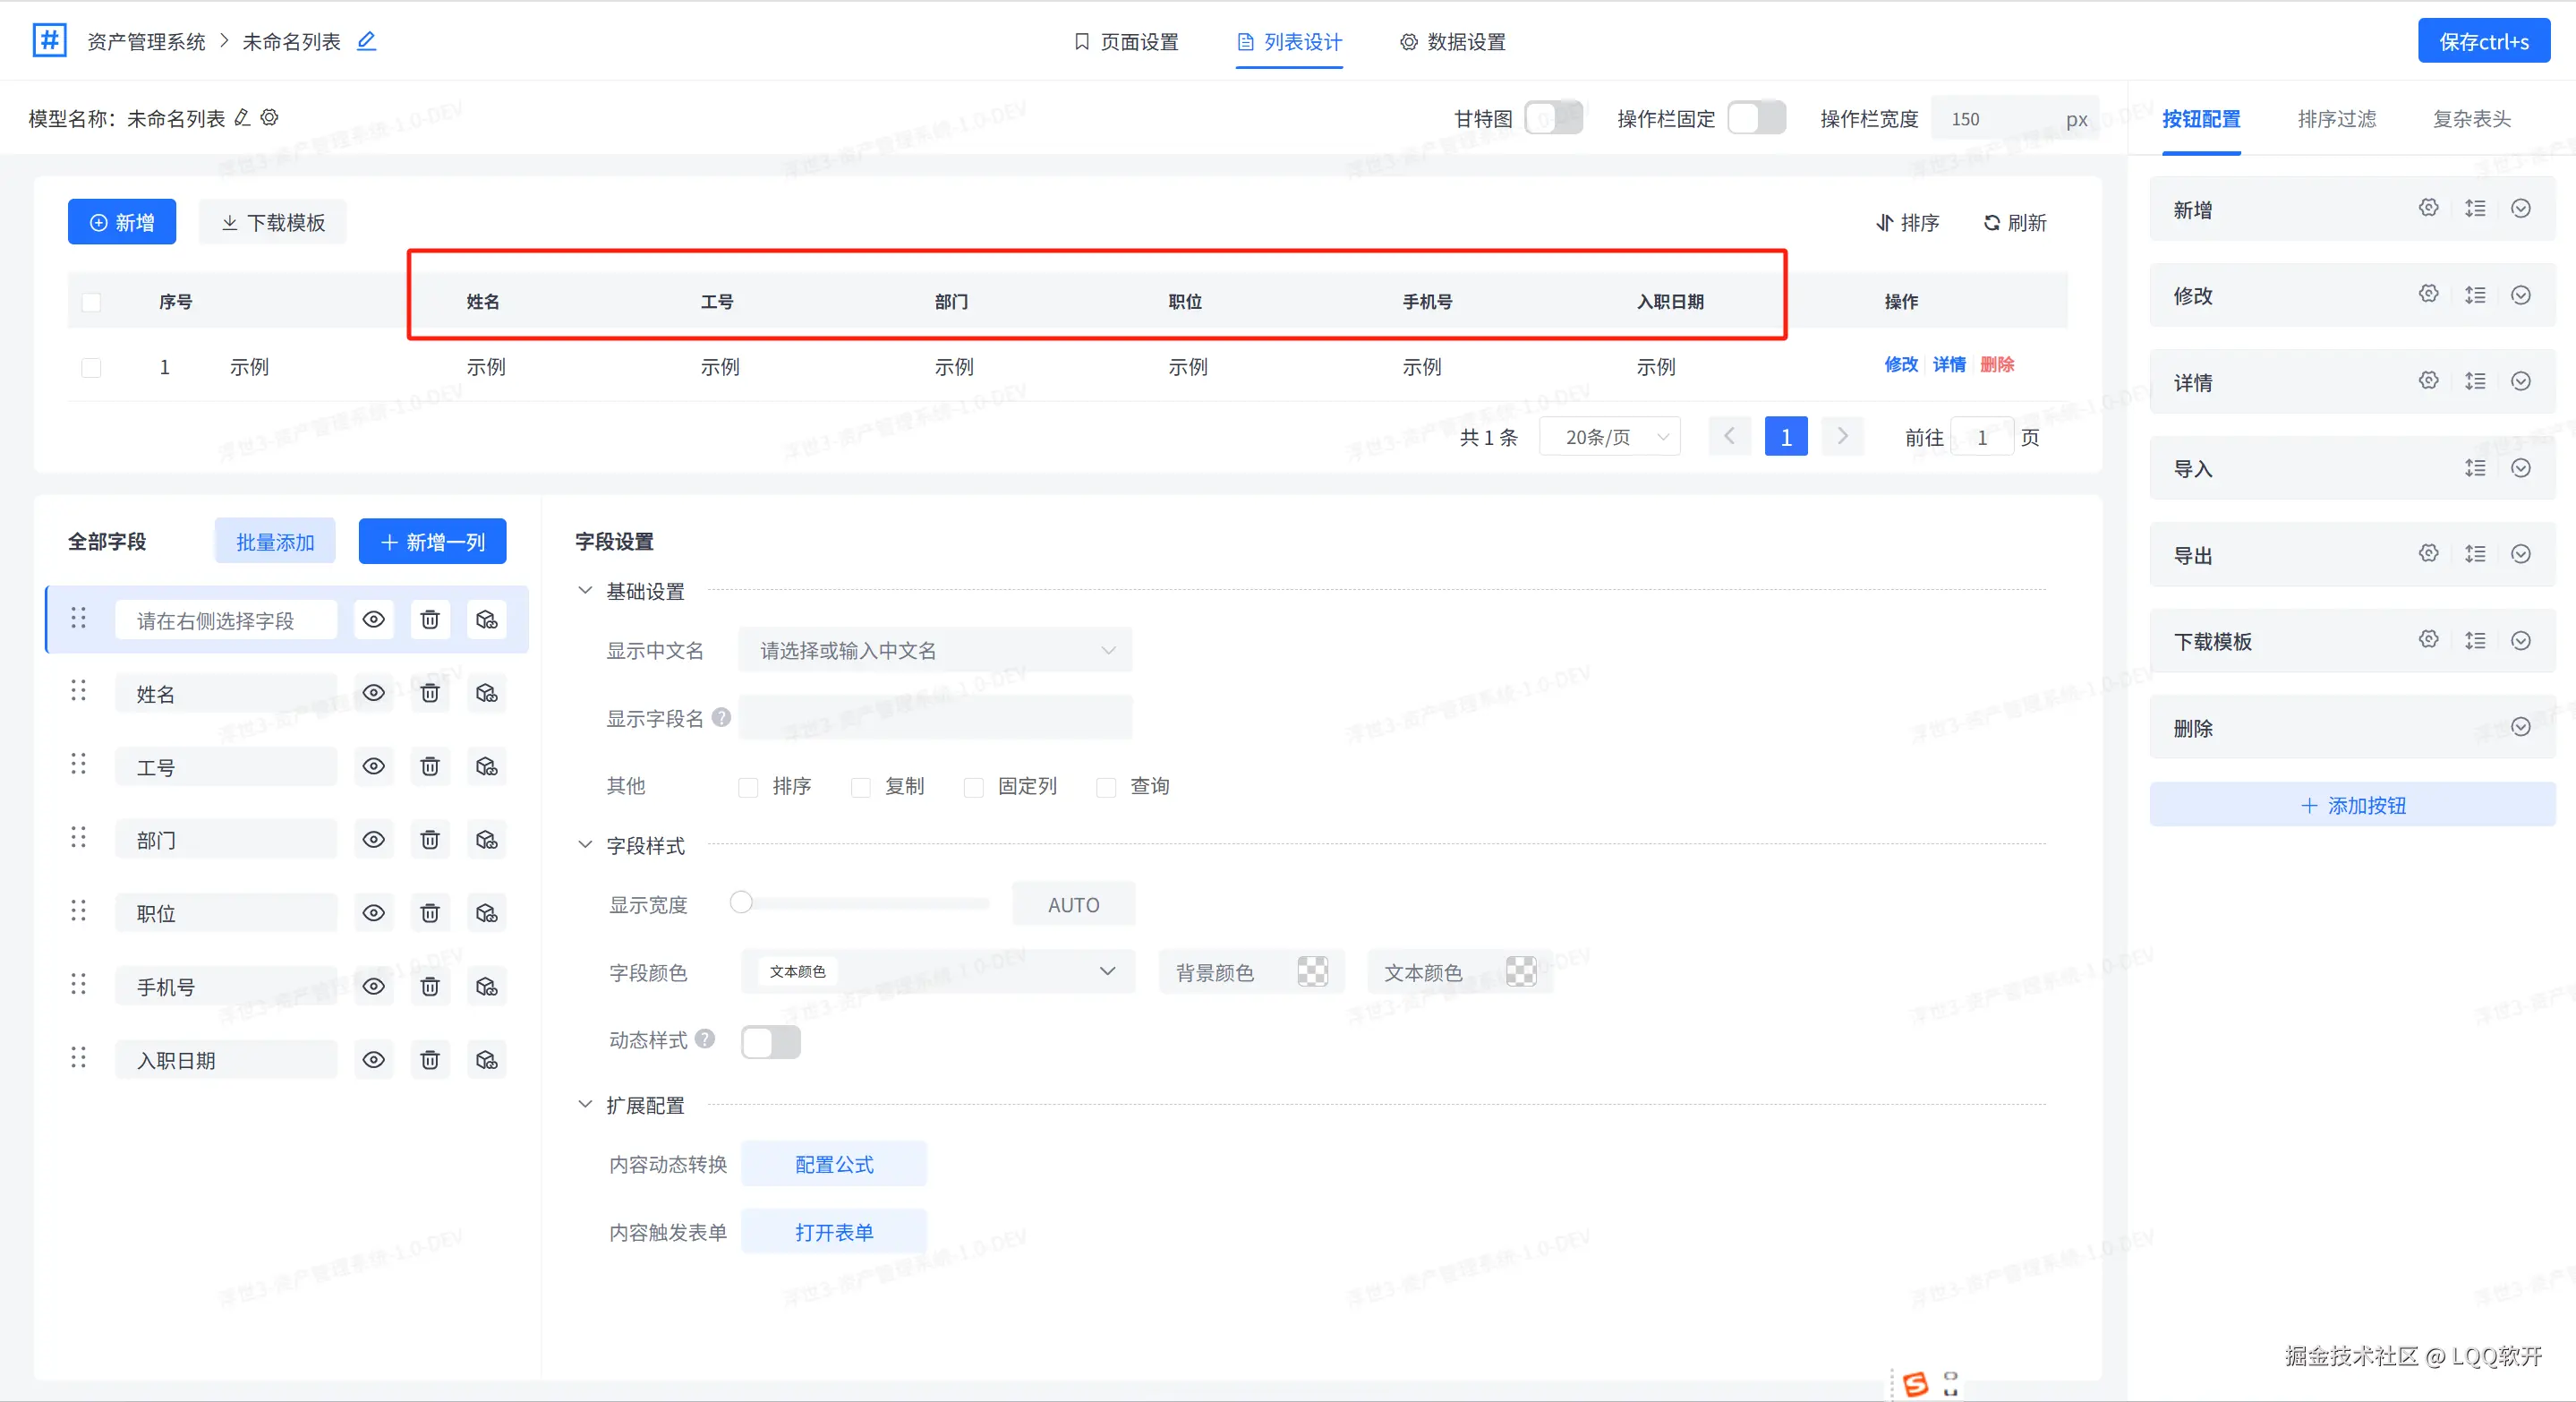Click the gear icon next to model name
The height and width of the screenshot is (1402, 2576).
[x=269, y=118]
